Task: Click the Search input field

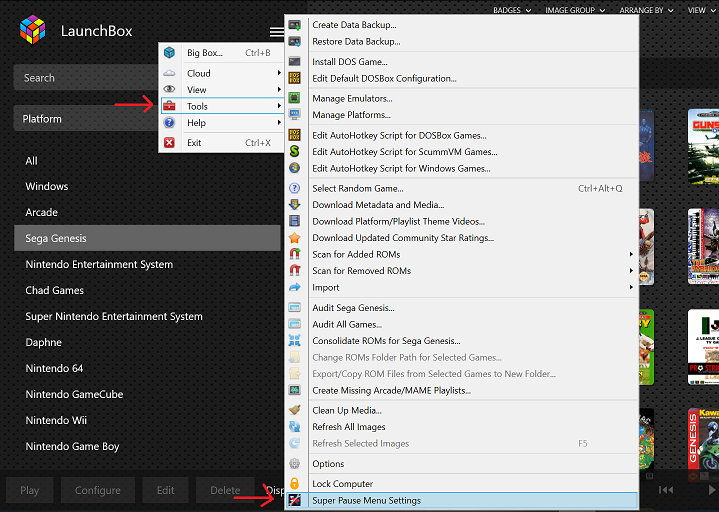Action: coord(86,77)
